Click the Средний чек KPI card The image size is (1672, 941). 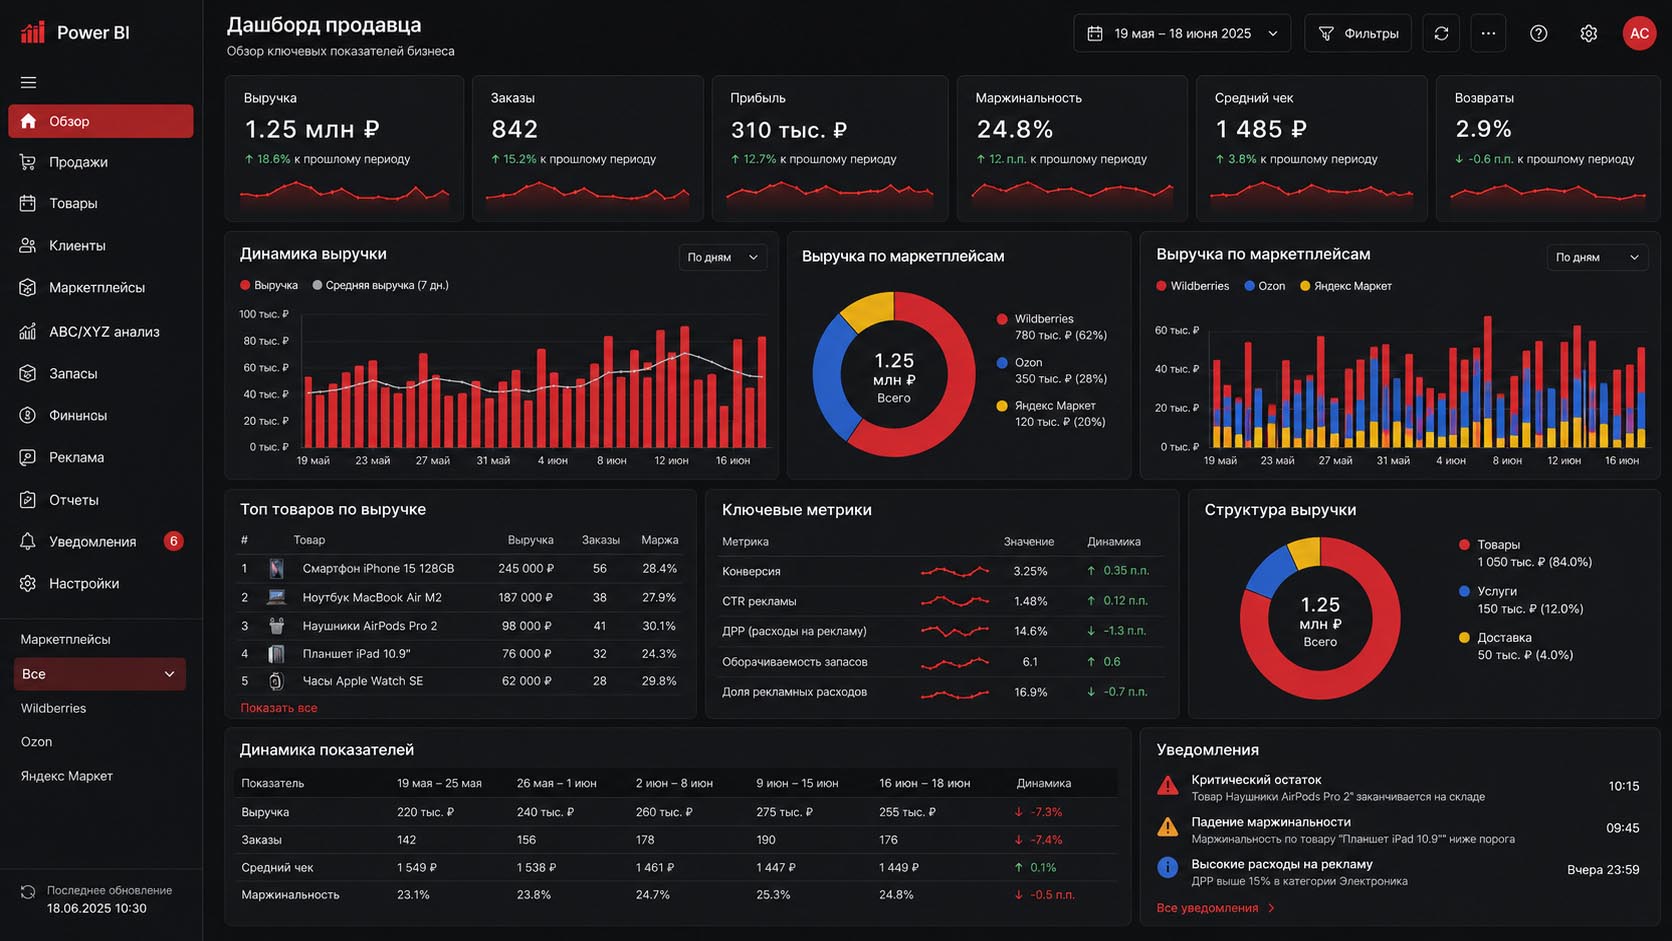pos(1311,148)
